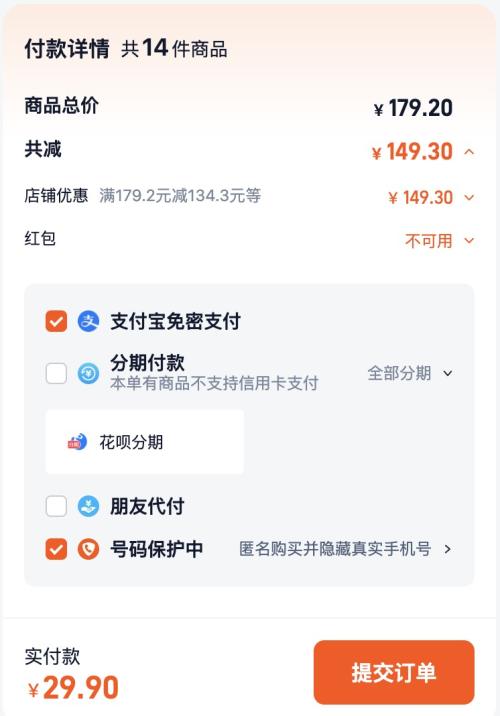Image resolution: width=500 pixels, height=716 pixels.
Task: Click the Alipay logo icon
Action: [x=88, y=321]
